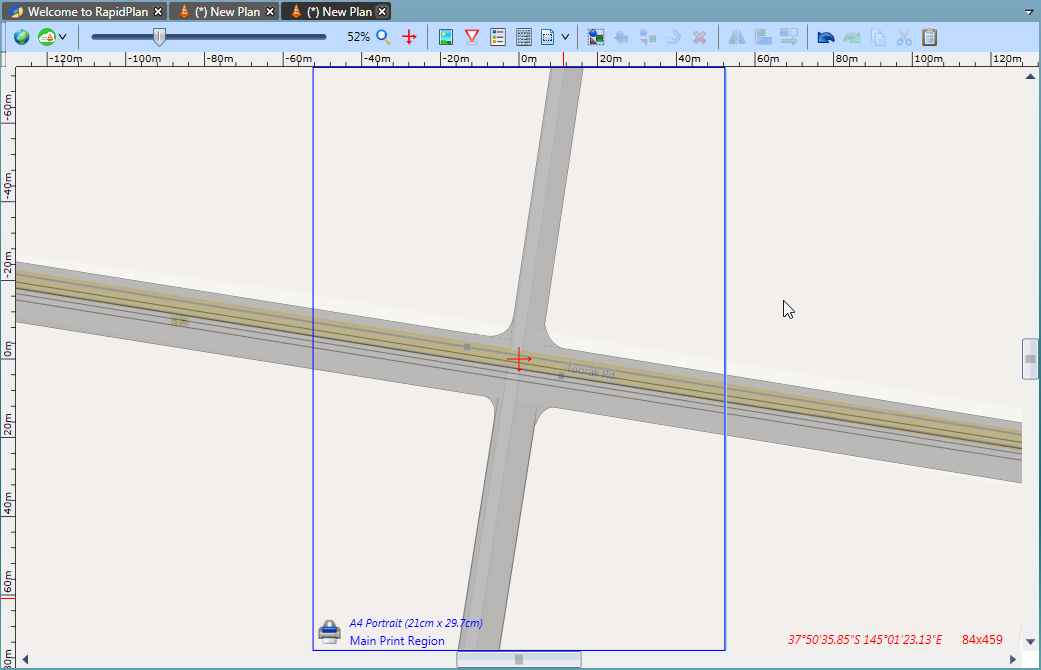Click the vertical scrollbar thumb

click(x=1030, y=359)
